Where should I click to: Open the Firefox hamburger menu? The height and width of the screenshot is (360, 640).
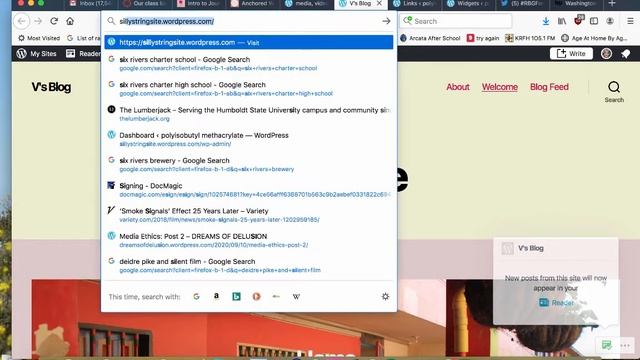pyautogui.click(x=630, y=21)
